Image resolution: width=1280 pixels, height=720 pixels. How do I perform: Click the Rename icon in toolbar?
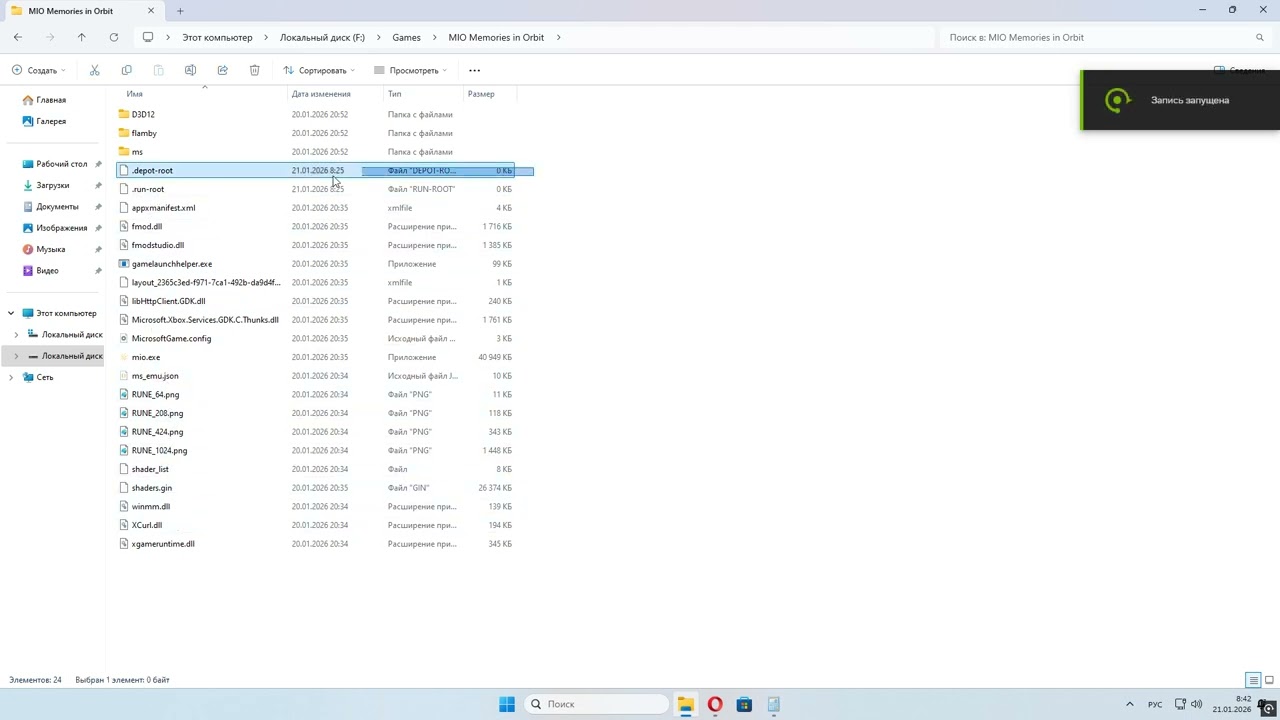tap(190, 70)
